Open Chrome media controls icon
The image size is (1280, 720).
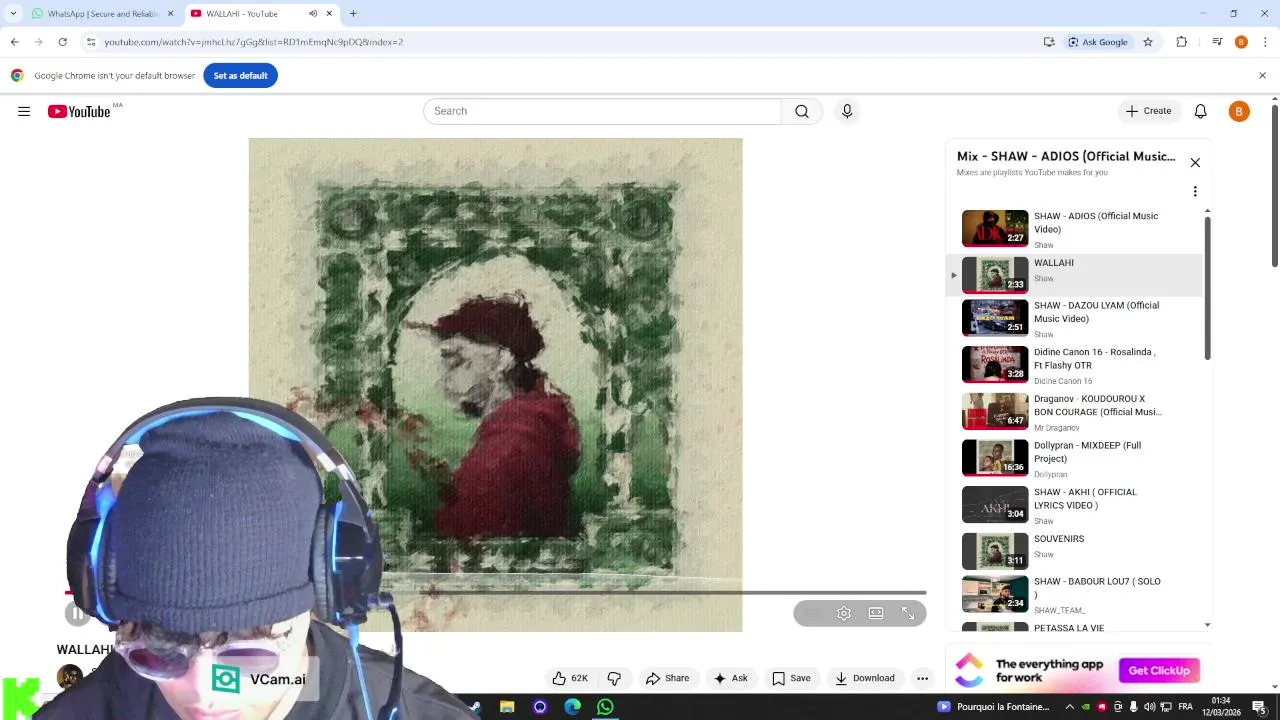[1217, 42]
